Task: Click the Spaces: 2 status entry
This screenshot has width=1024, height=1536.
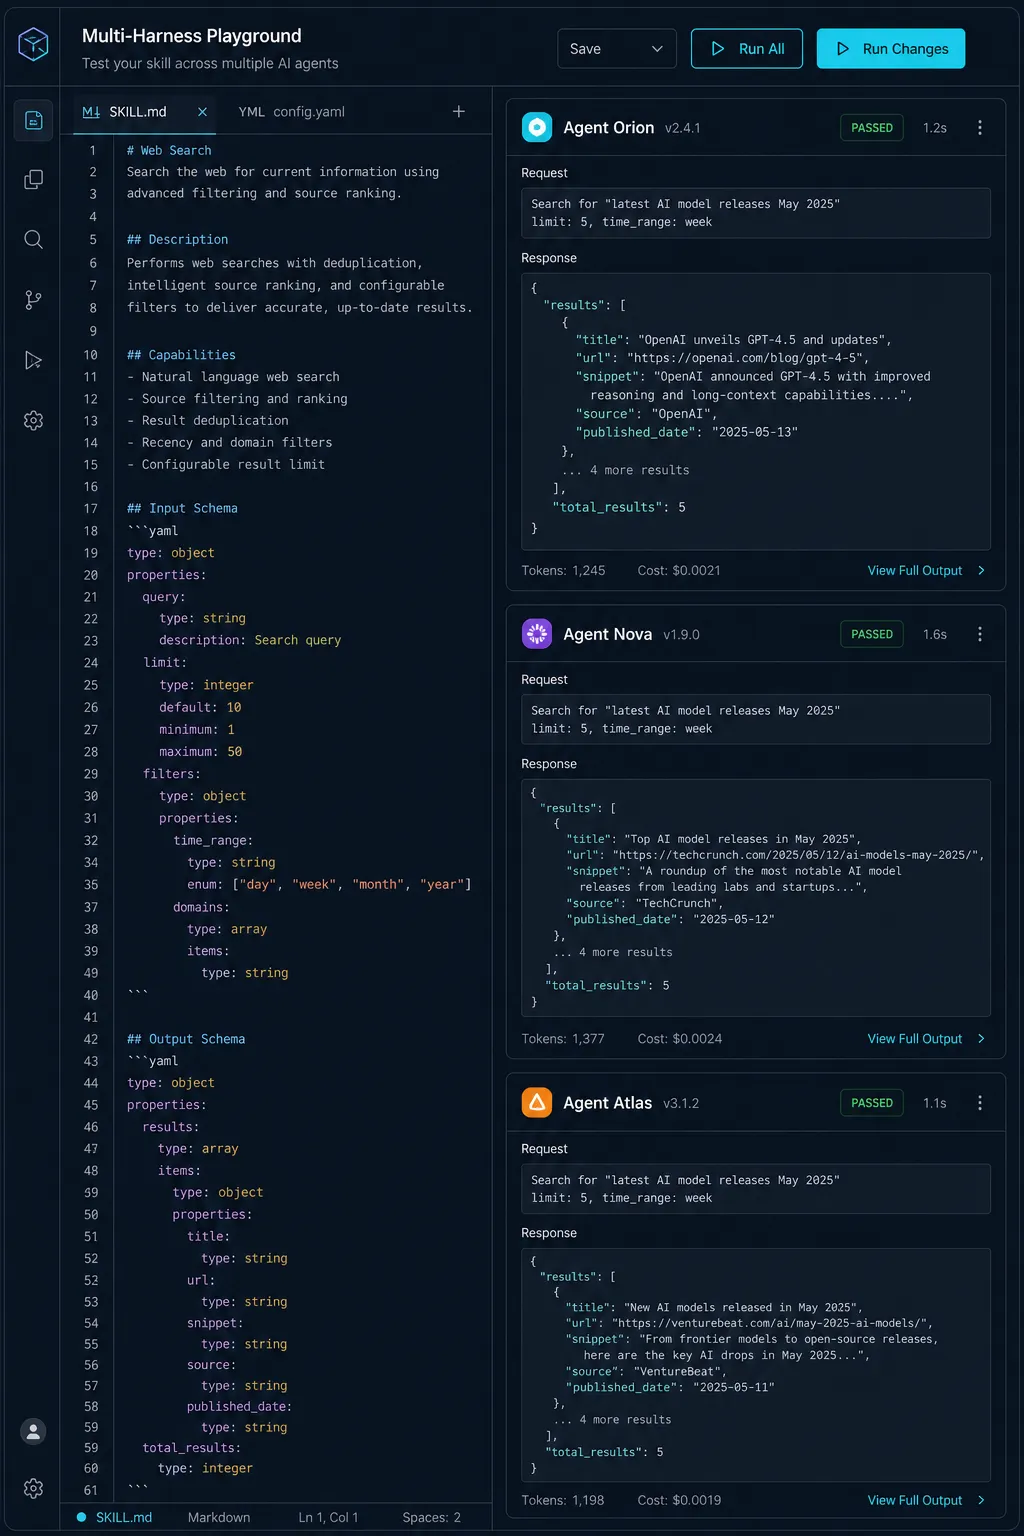Action: (432, 1517)
